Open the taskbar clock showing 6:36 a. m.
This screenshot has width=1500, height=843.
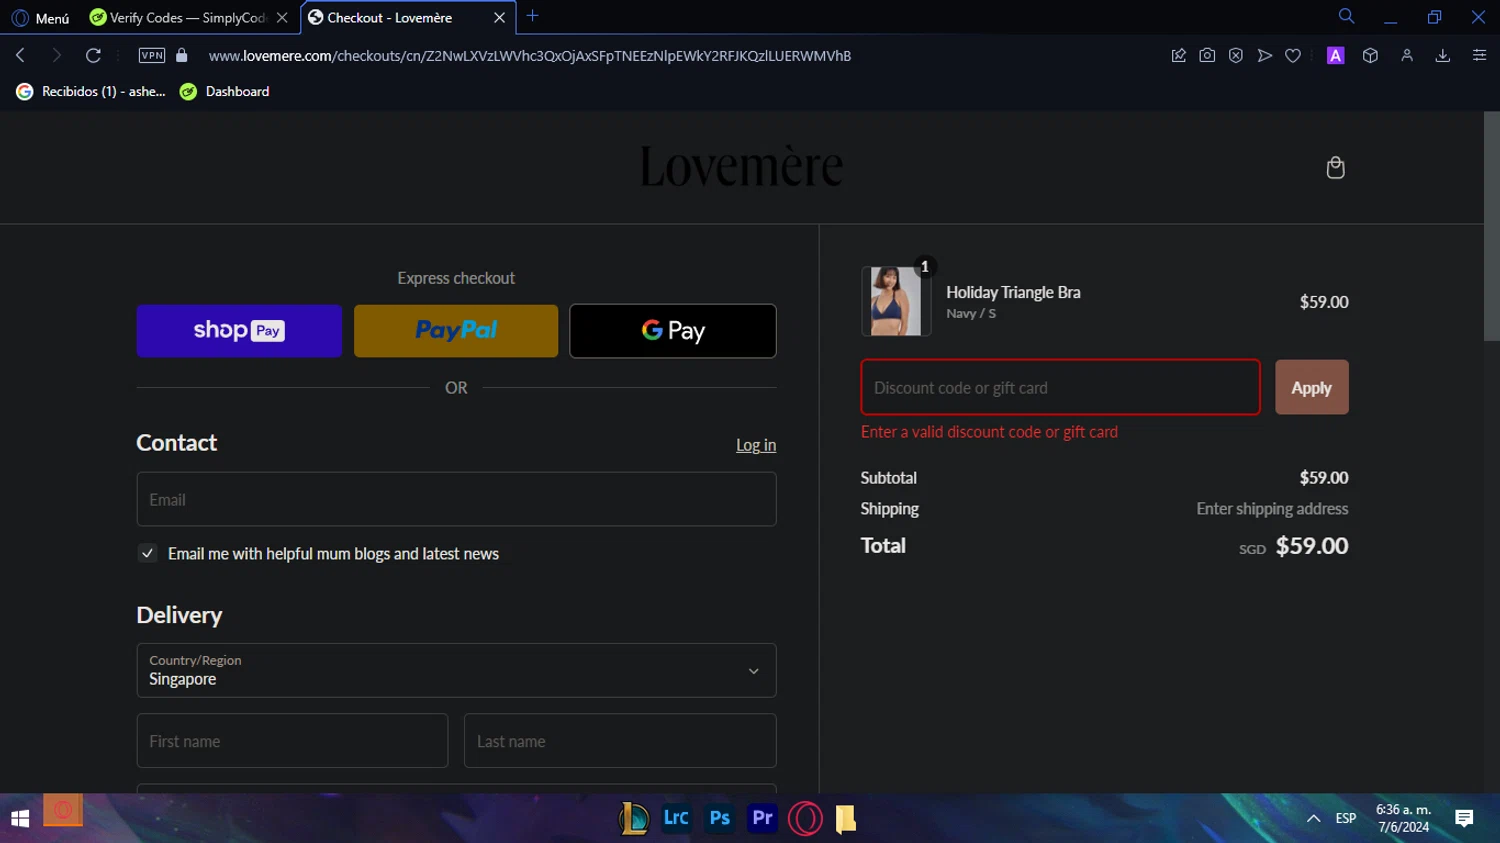click(1403, 818)
